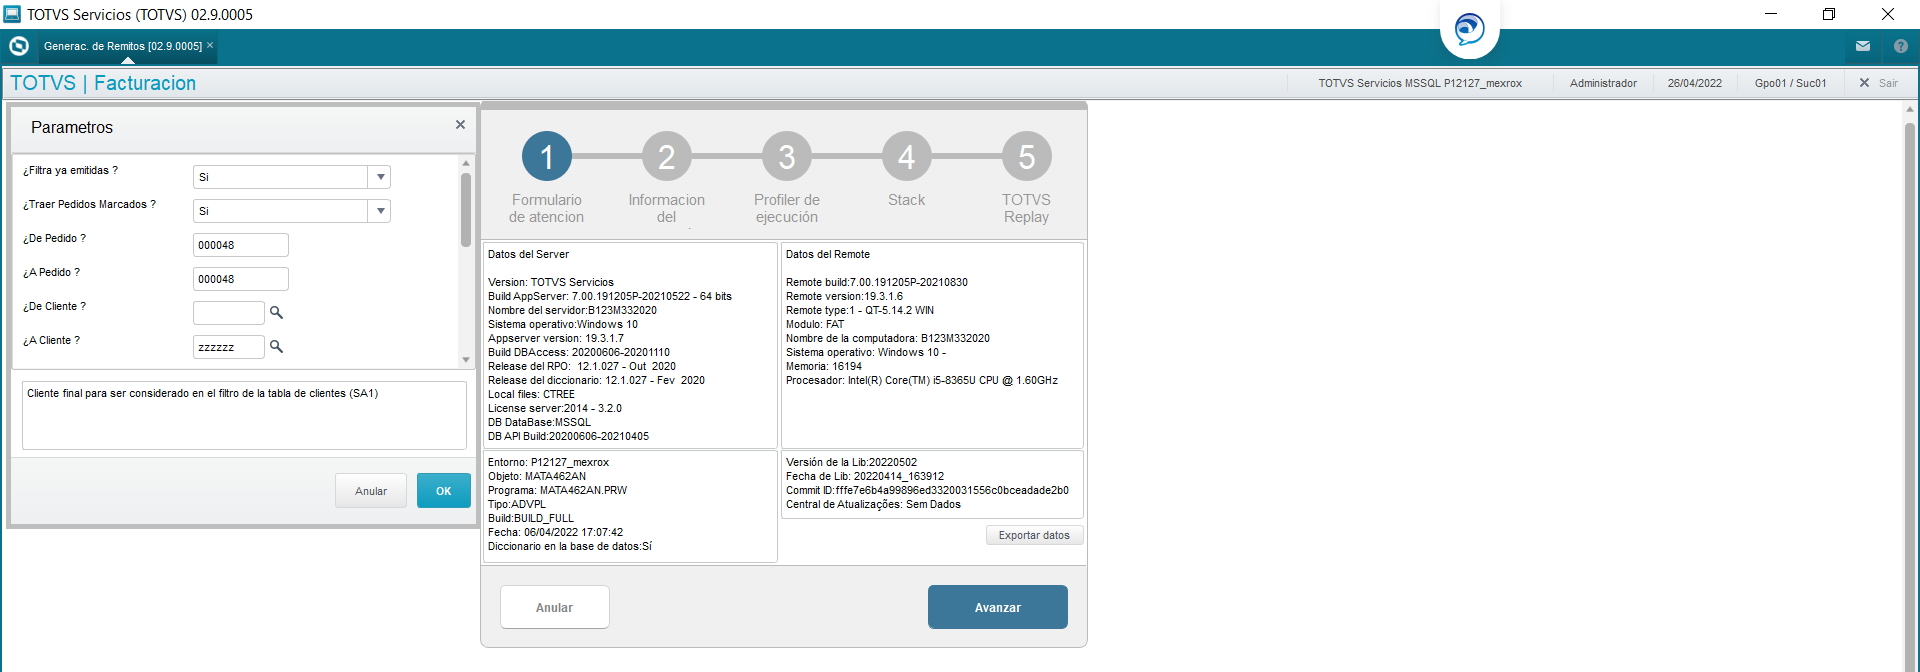
Task: Click the Programa: MATA462AN.PRW line
Action: pyautogui.click(x=557, y=490)
